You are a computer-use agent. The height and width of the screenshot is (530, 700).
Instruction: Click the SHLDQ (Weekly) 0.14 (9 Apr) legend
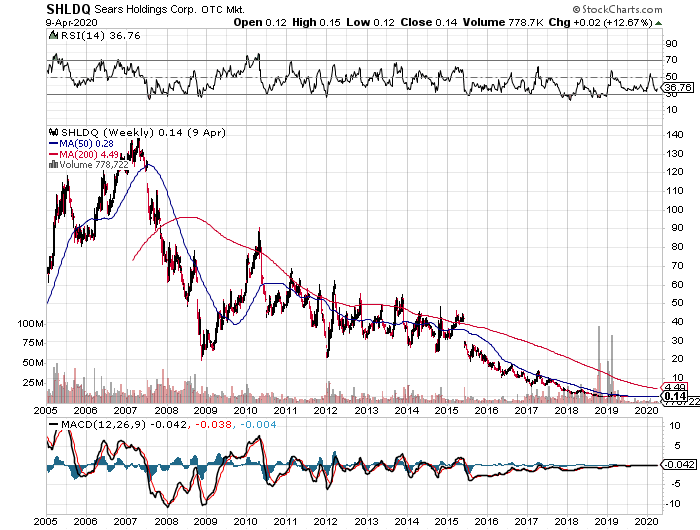(x=143, y=133)
